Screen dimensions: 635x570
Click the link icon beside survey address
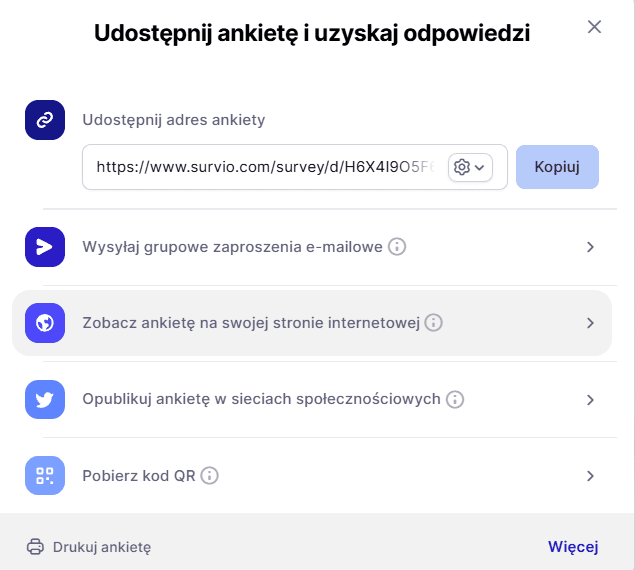coord(45,120)
